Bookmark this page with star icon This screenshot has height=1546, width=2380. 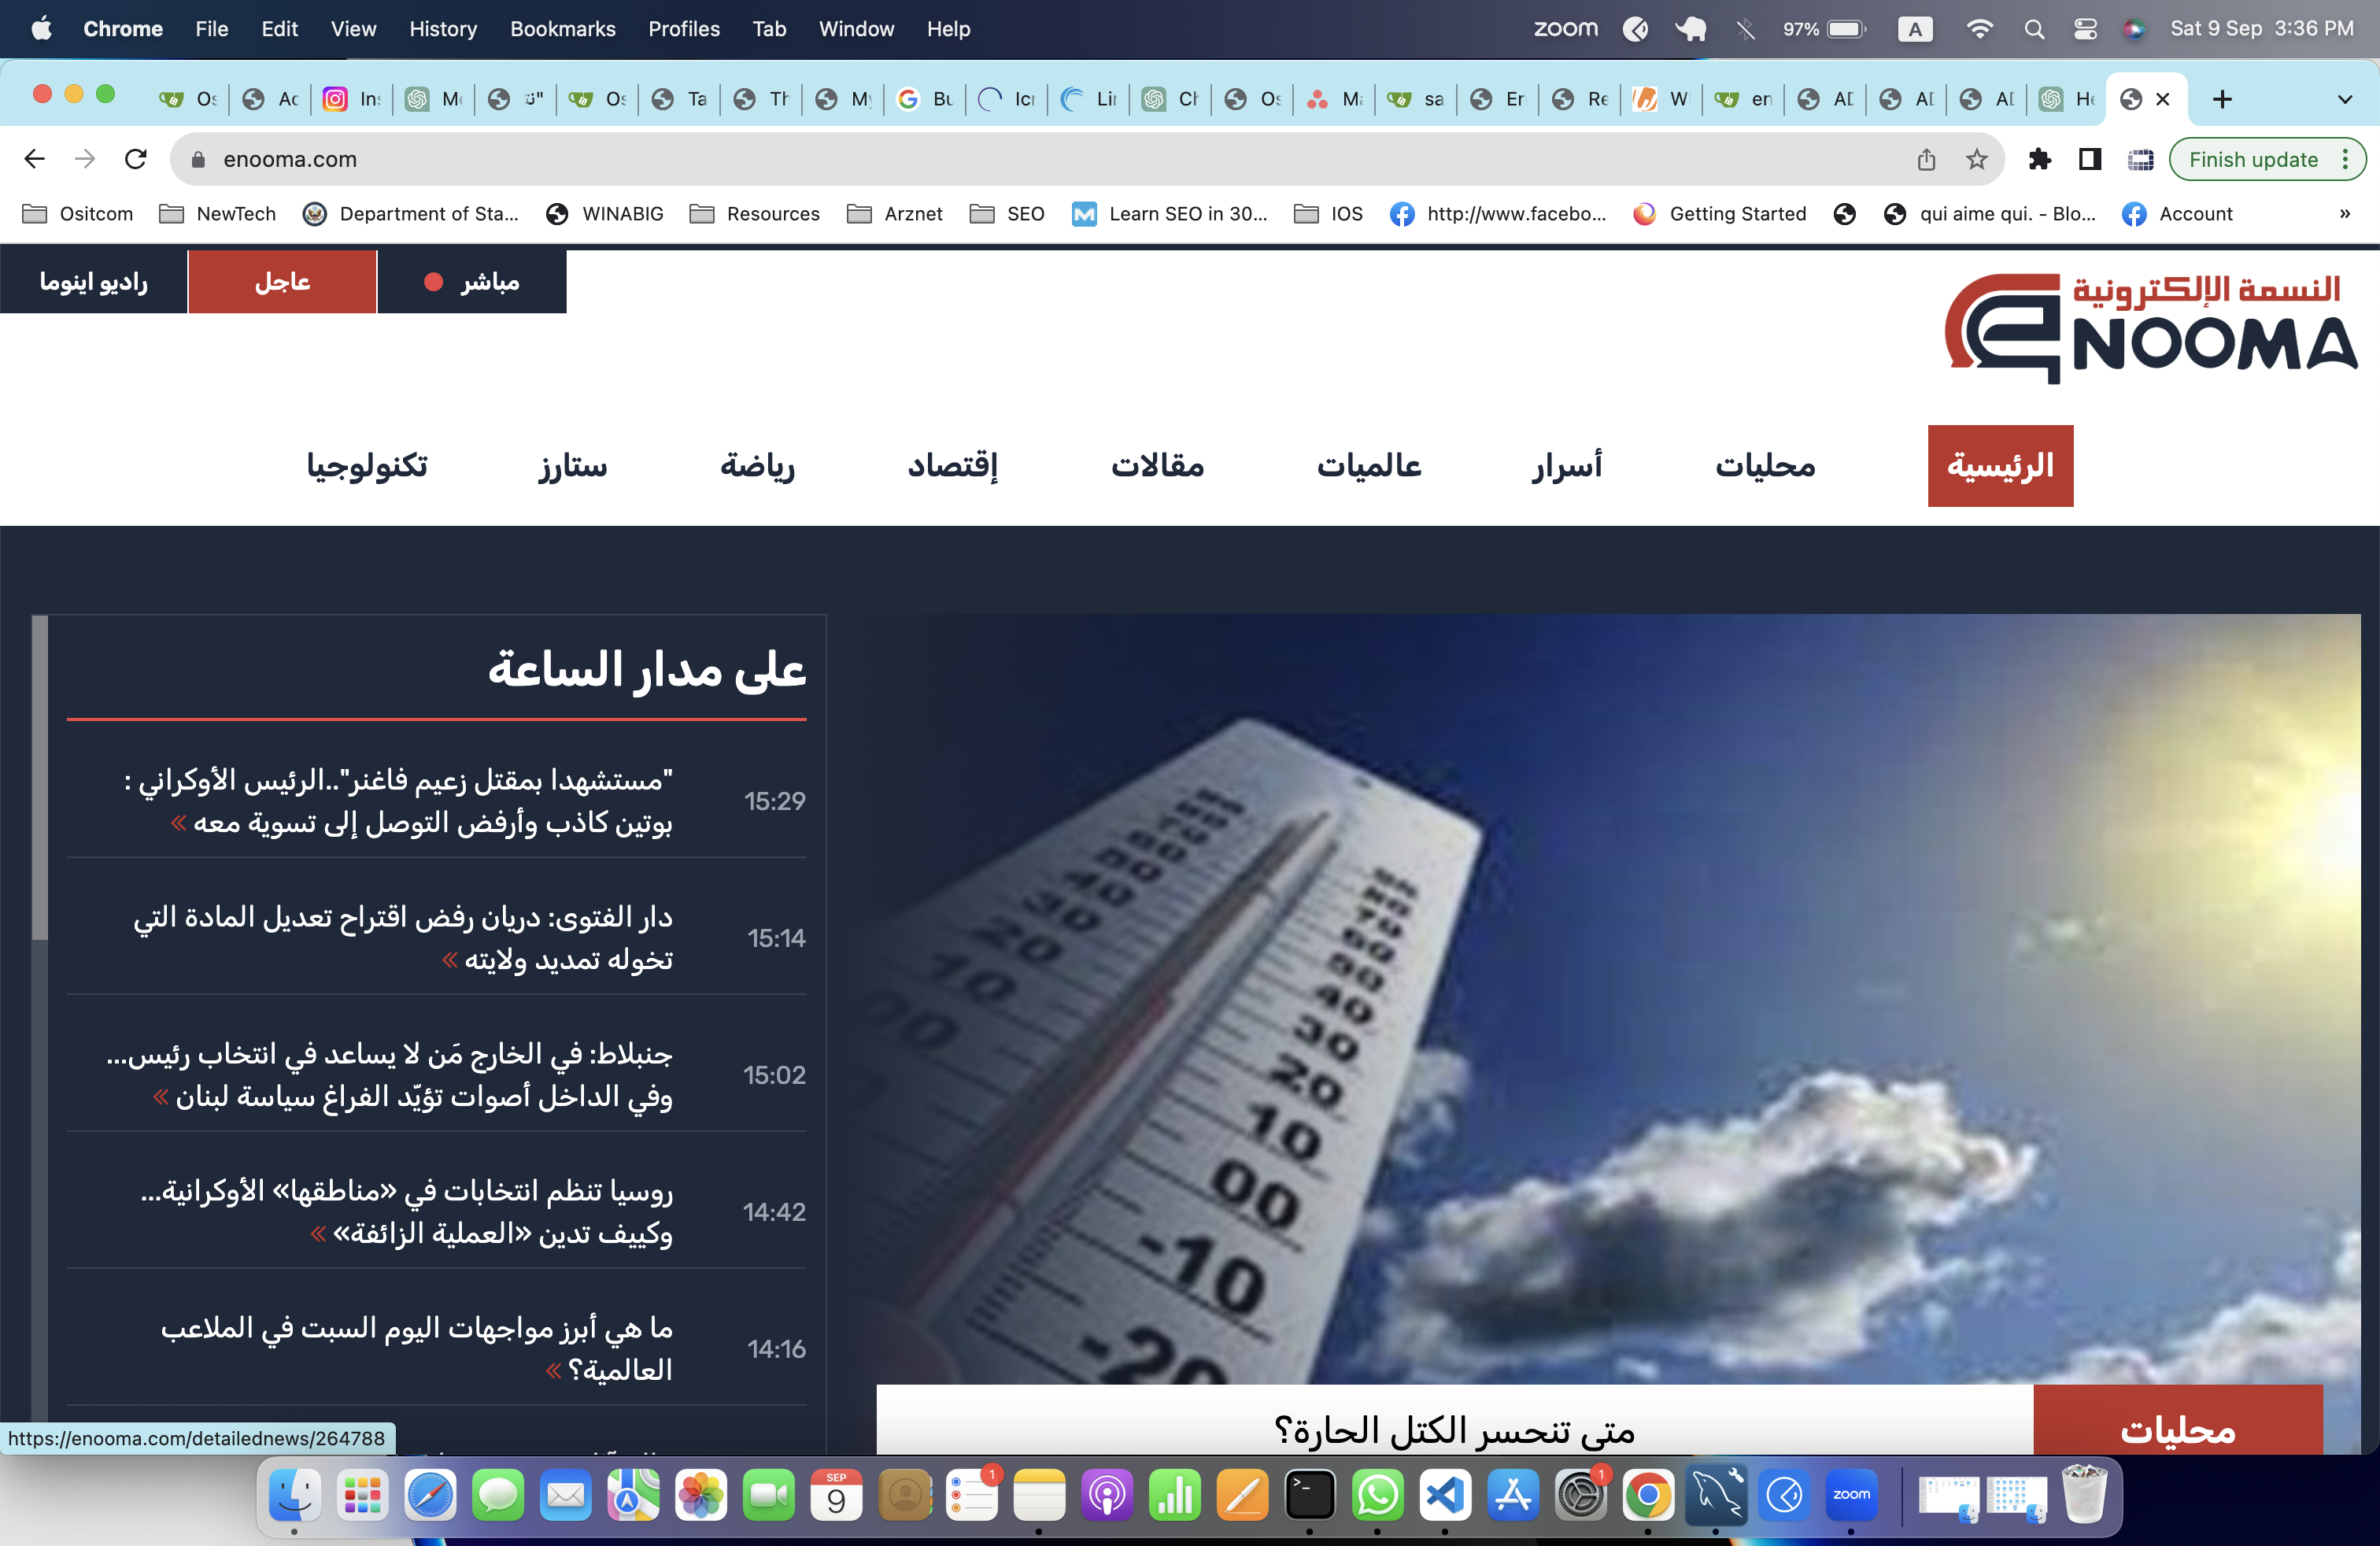tap(1976, 159)
